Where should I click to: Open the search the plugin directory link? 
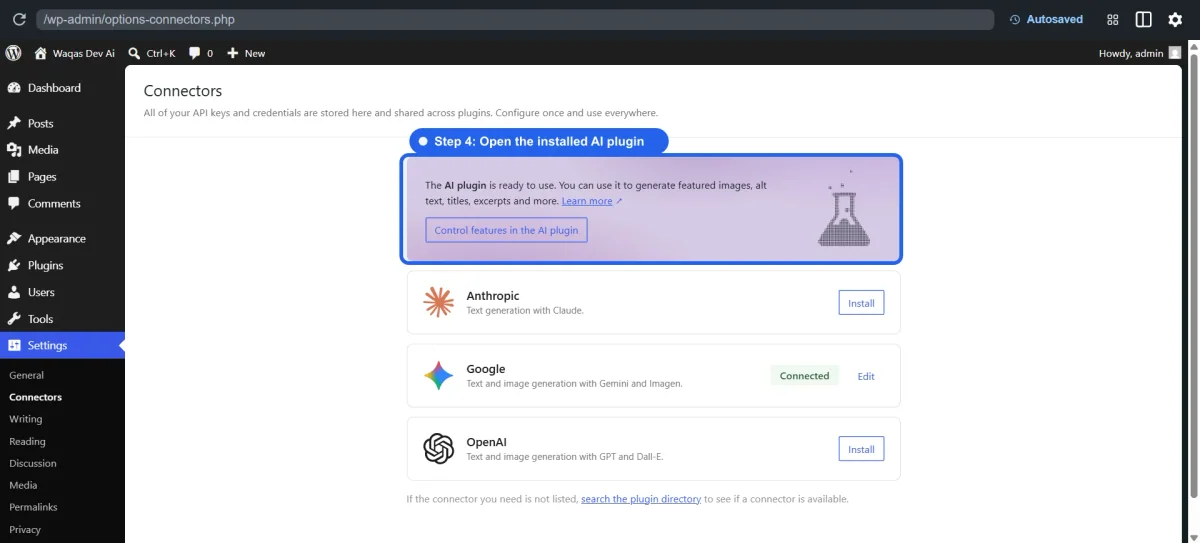(641, 499)
